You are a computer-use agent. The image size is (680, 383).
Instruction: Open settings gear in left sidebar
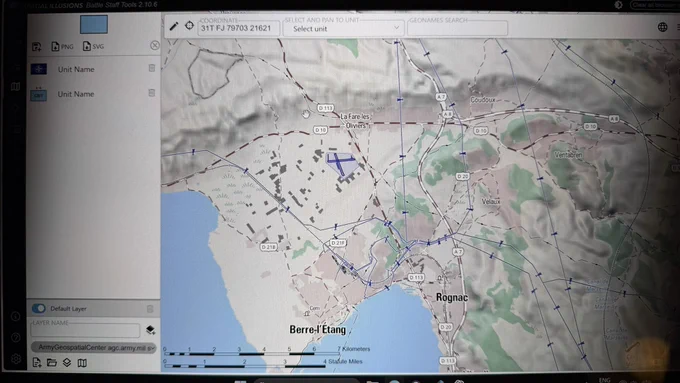(16, 359)
